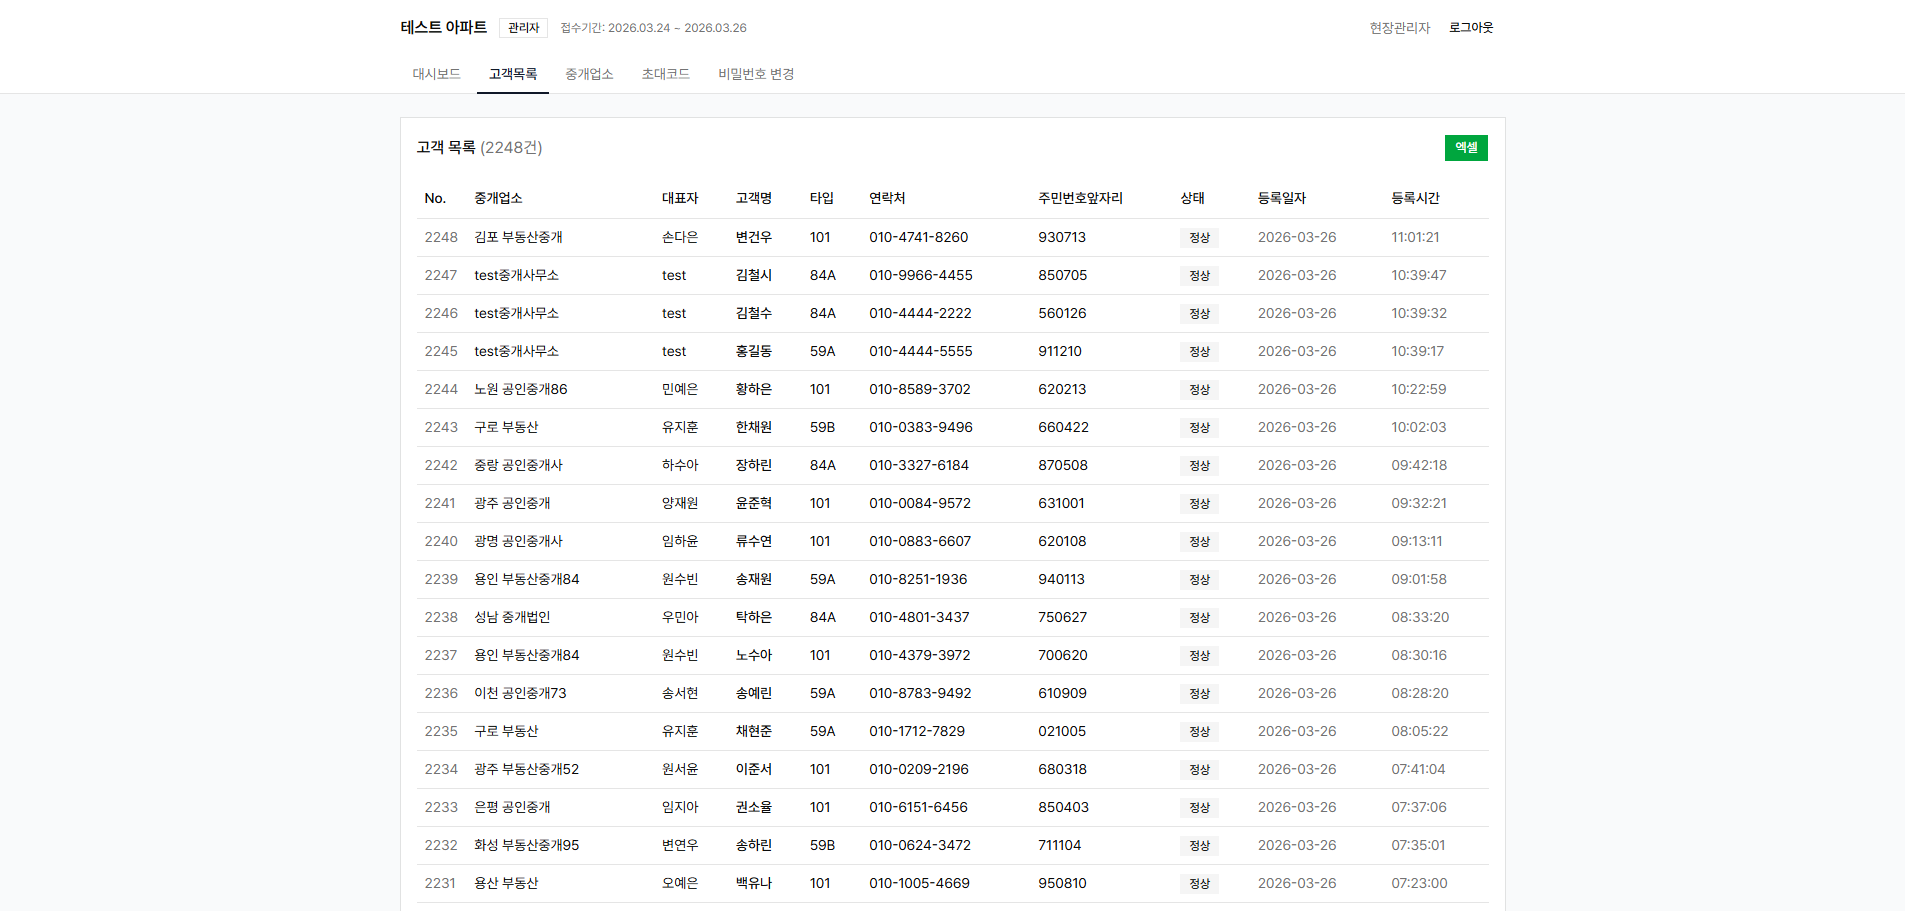The width and height of the screenshot is (1905, 911).
Task: Click the 등록시간 column header
Action: 1413,197
